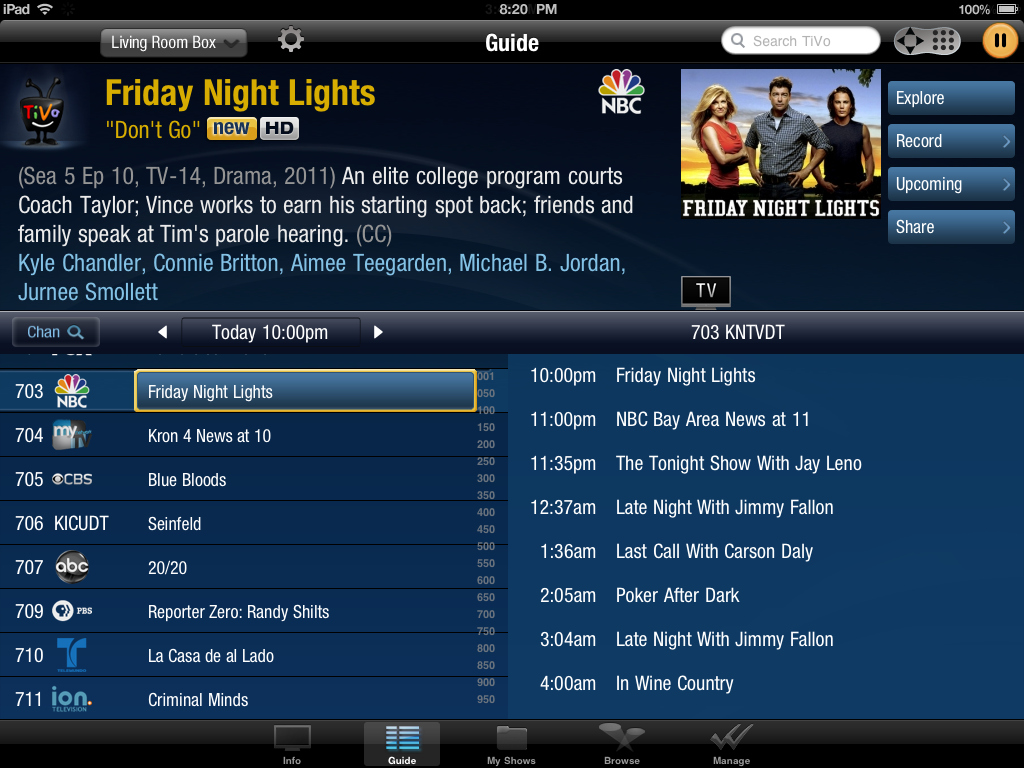Select channel 710 Telemundo logo
1024x768 pixels.
point(72,655)
